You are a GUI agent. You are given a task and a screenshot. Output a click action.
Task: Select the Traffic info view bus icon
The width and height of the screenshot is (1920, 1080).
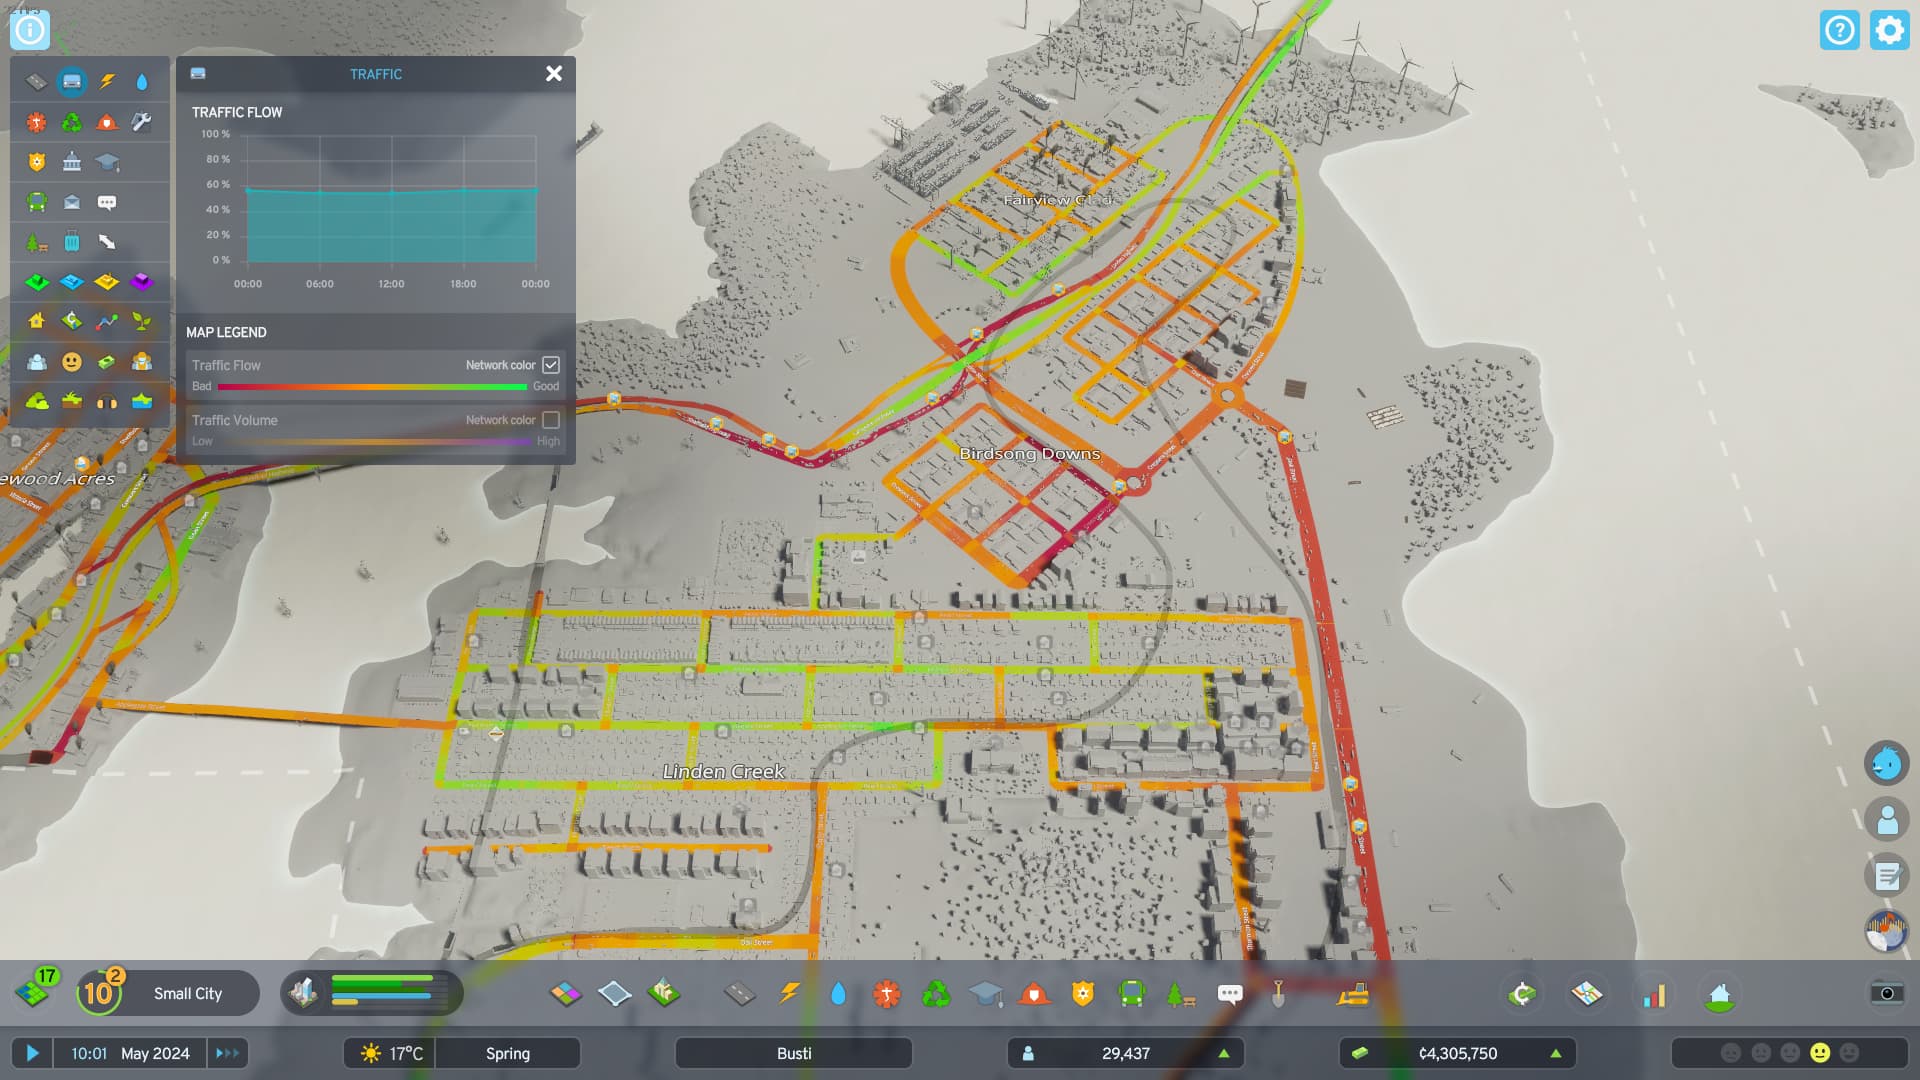pyautogui.click(x=71, y=82)
